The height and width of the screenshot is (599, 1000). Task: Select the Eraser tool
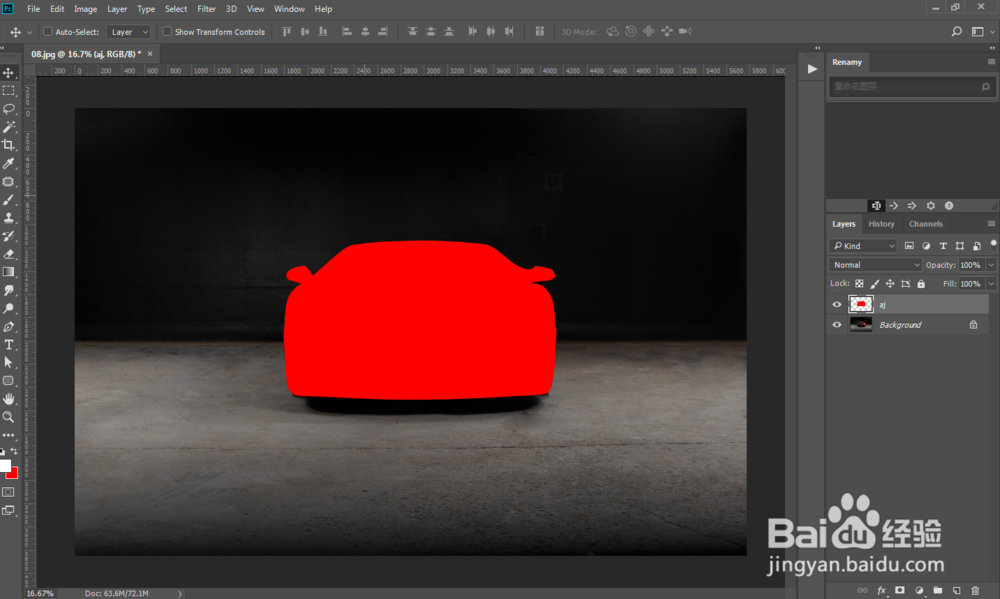pos(8,254)
